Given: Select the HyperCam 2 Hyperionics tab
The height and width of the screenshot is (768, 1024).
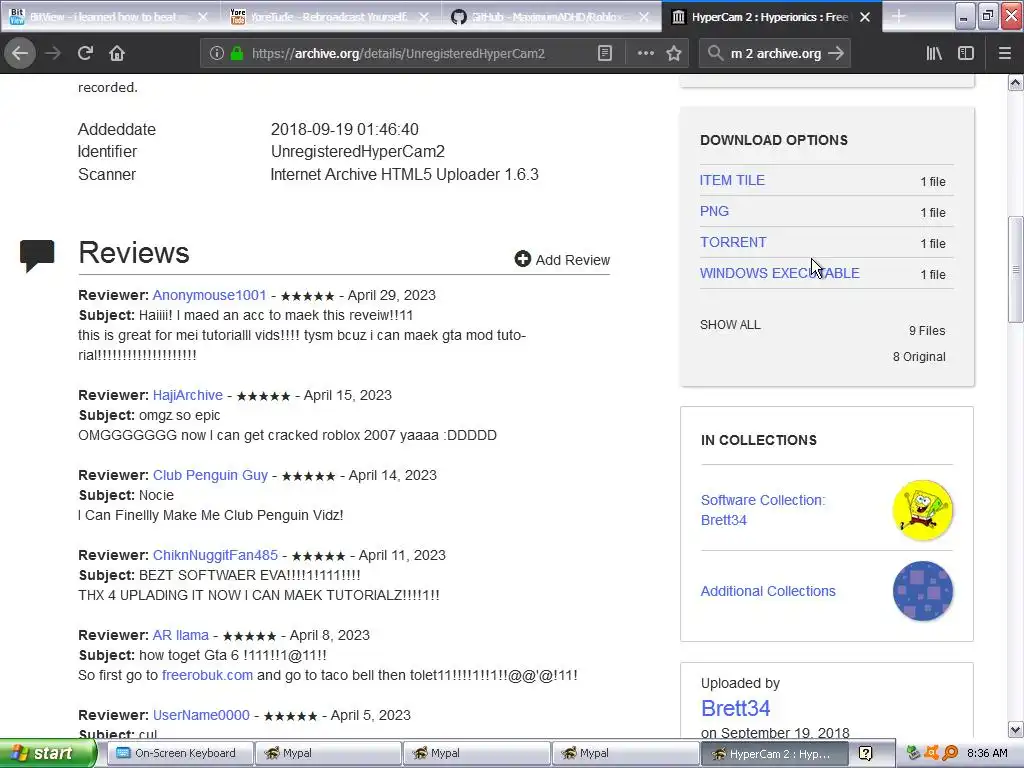Looking at the screenshot, I should point(771,17).
